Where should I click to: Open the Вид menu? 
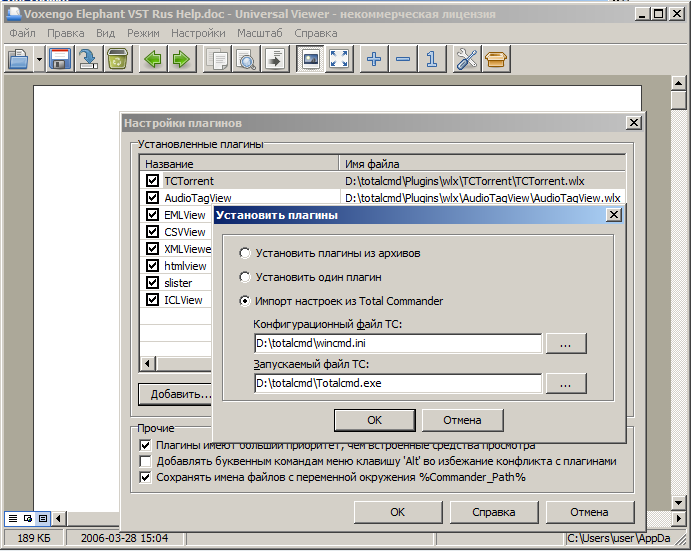pos(105,33)
